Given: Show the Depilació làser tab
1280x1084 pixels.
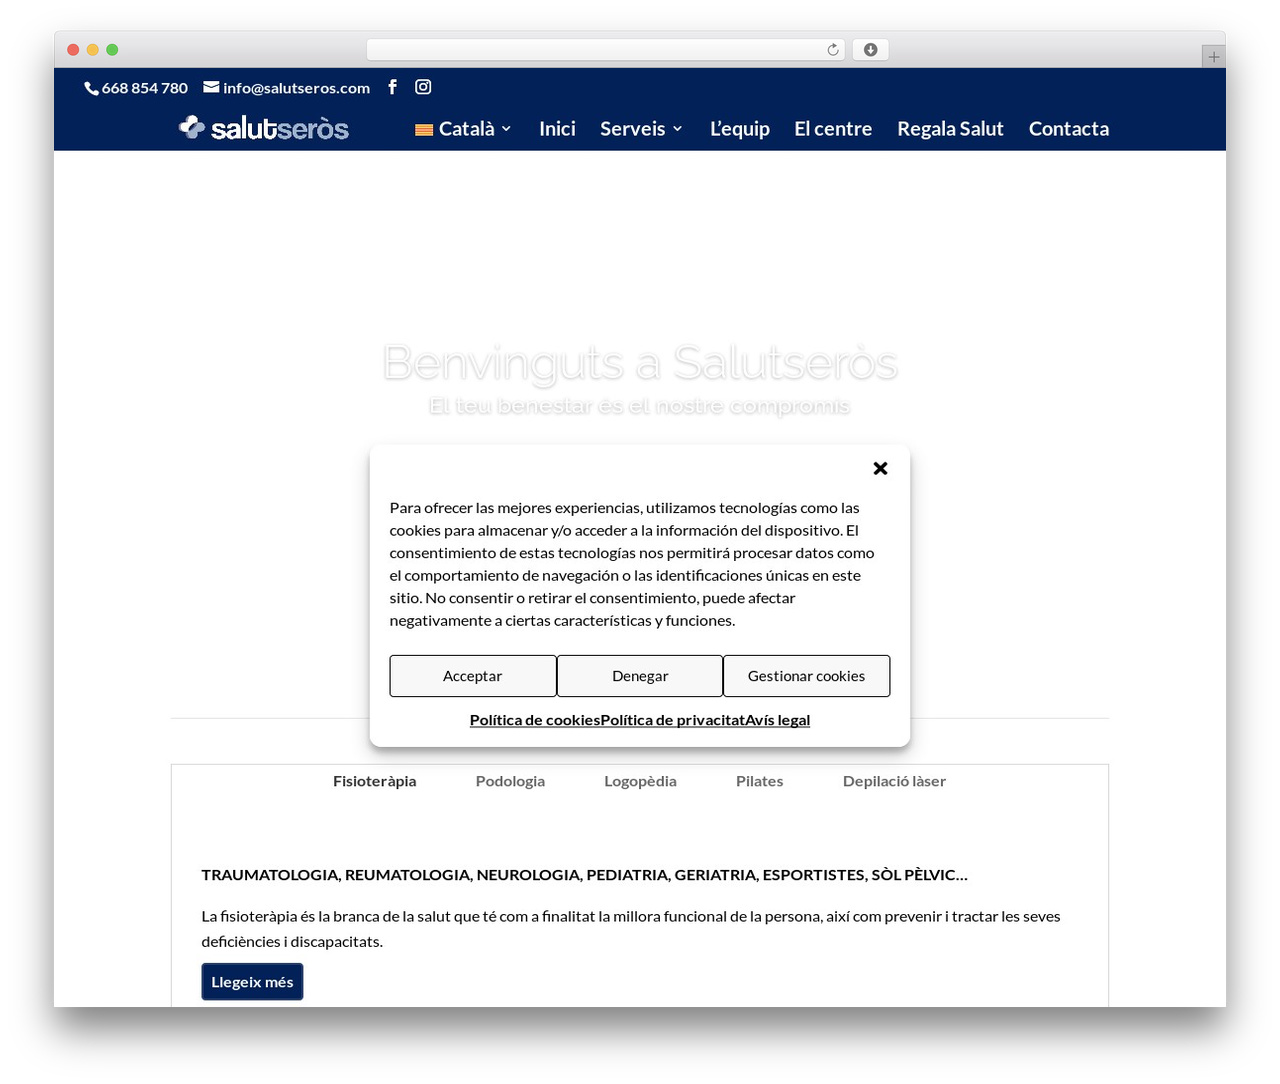Looking at the screenshot, I should coord(894,781).
